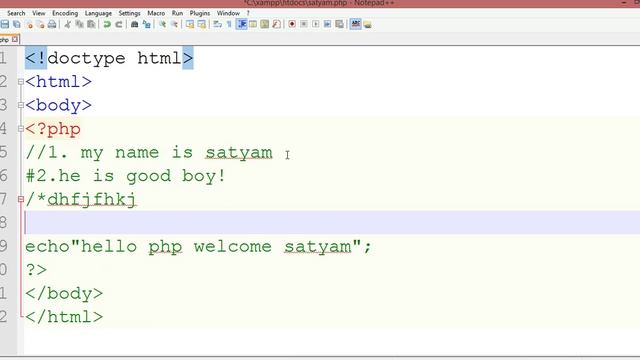This screenshot has height=360, width=640.
Task: Open the Run menu
Action: (177, 13)
